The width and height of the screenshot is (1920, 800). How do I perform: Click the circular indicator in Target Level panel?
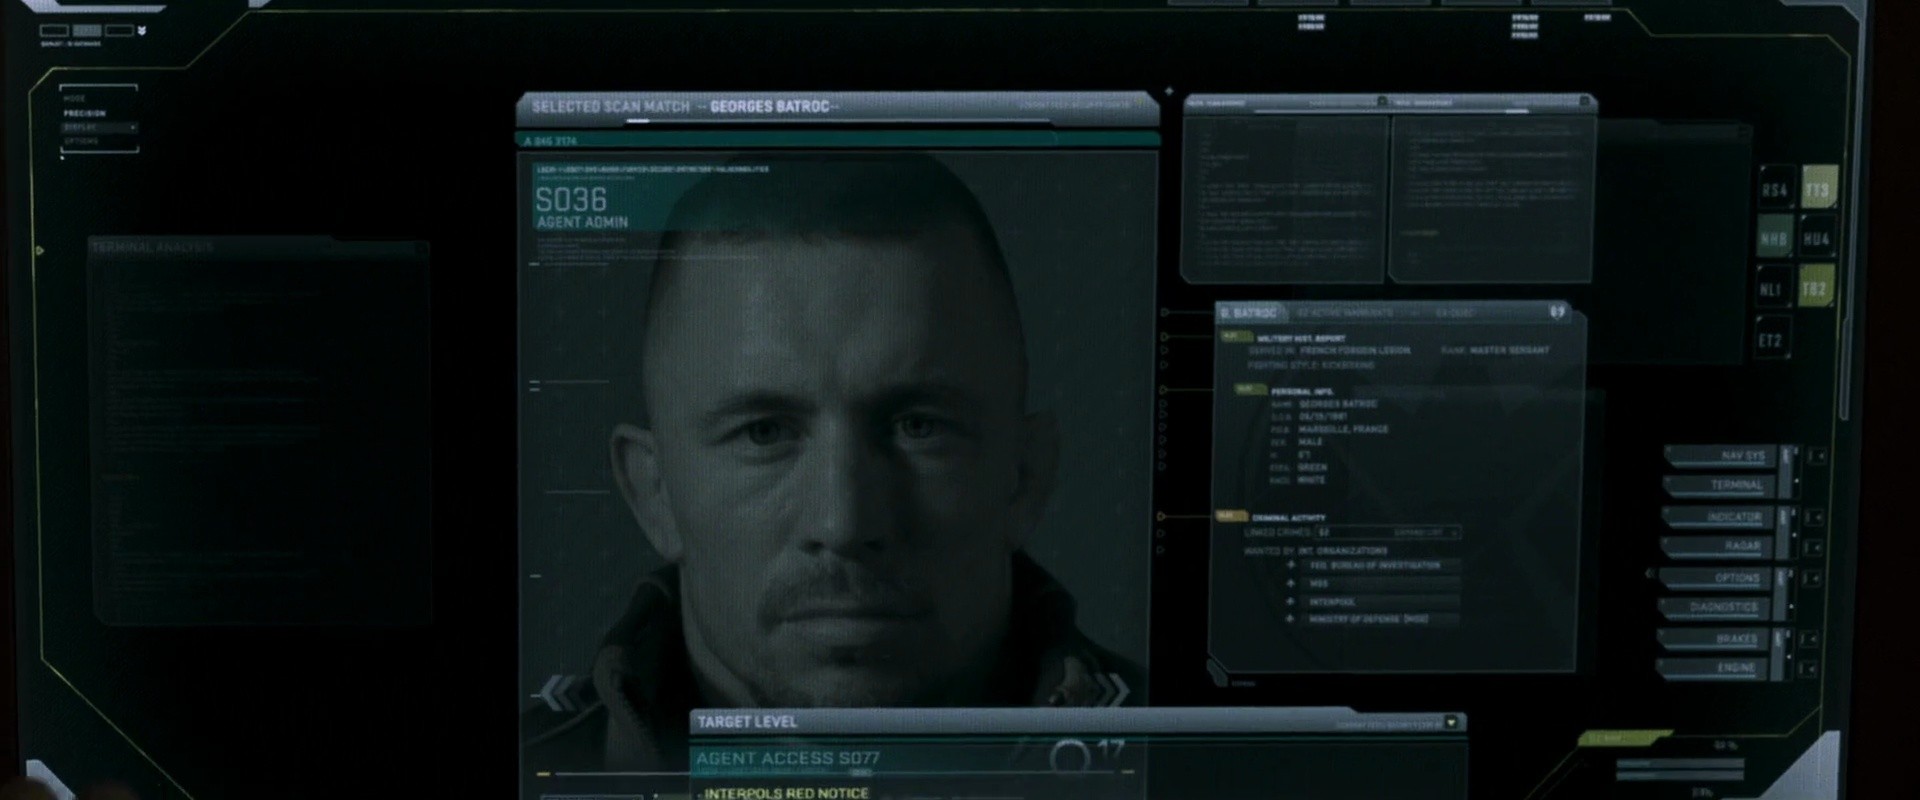[x=1070, y=756]
